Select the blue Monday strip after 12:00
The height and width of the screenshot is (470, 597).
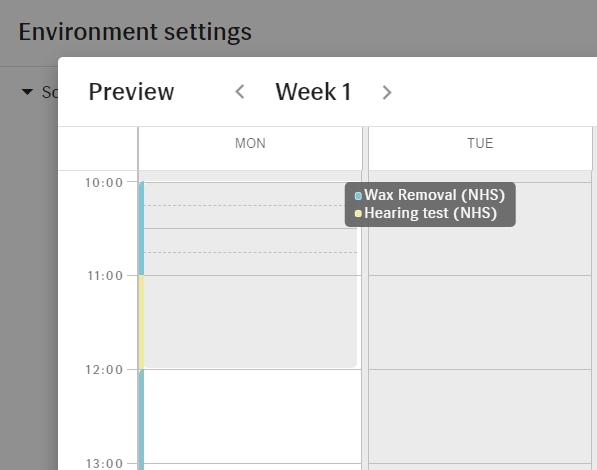coord(141,420)
